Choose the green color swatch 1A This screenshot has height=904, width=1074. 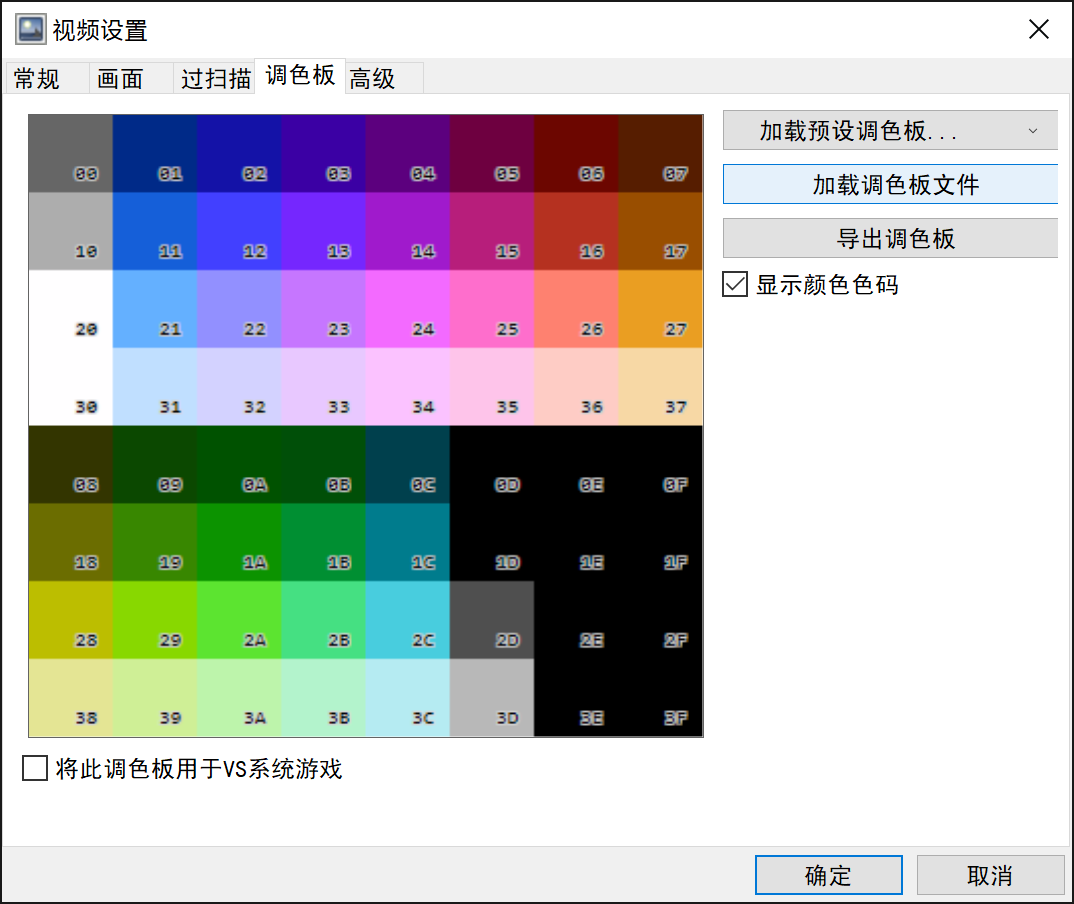pos(239,542)
